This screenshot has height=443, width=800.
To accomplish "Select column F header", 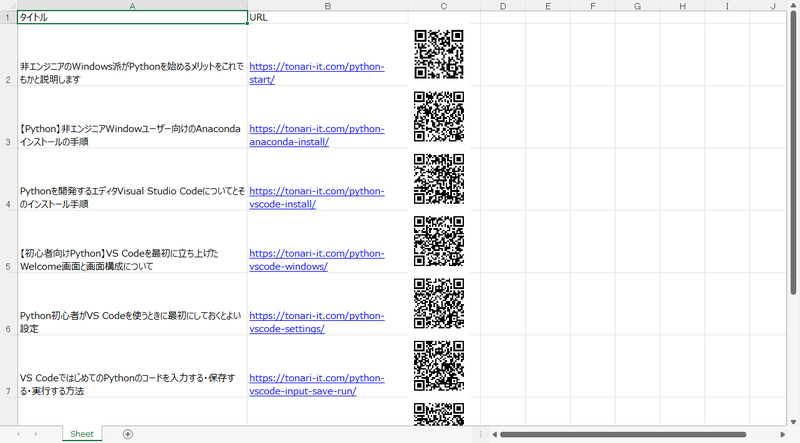I will point(593,6).
